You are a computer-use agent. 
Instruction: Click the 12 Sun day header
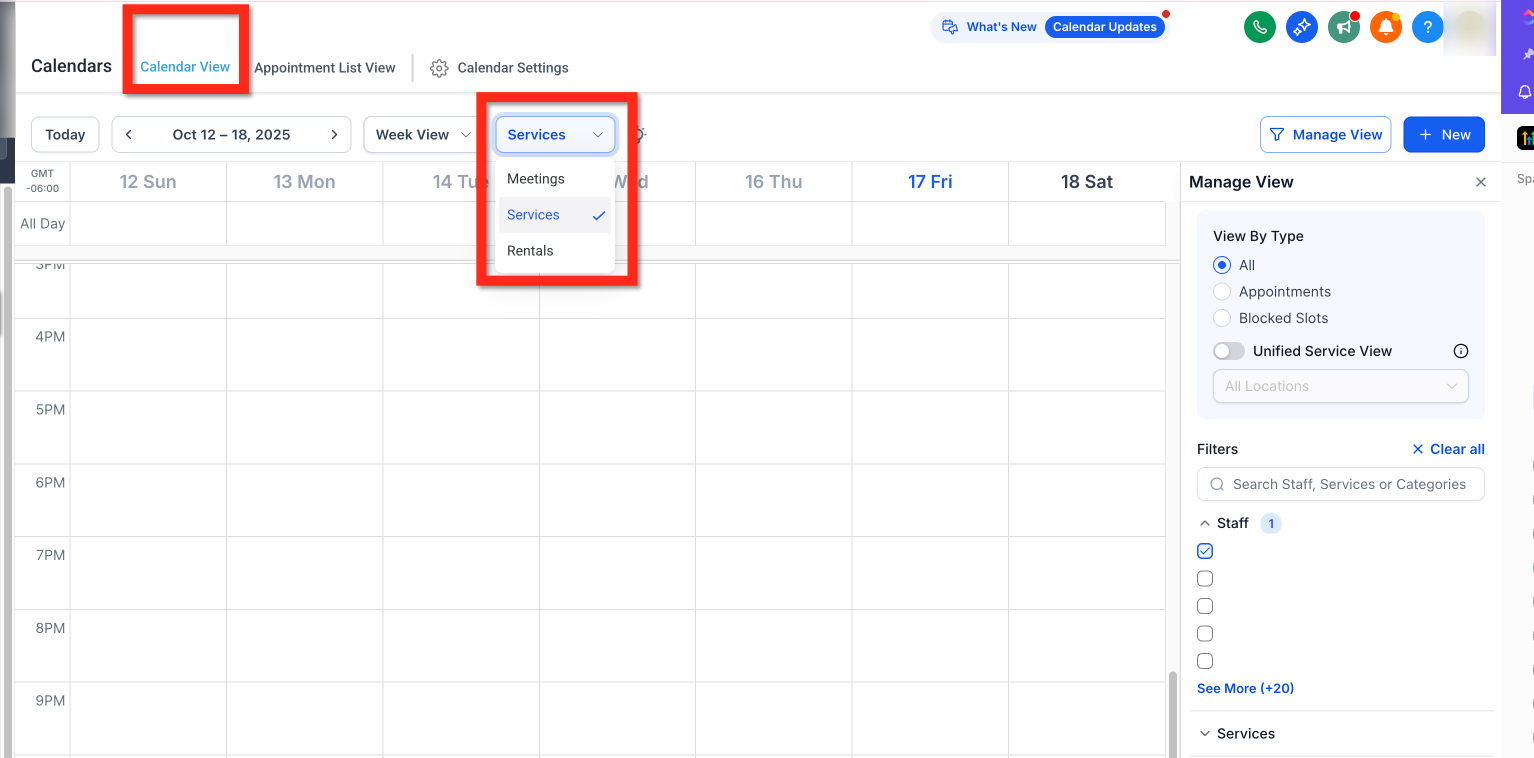point(148,182)
